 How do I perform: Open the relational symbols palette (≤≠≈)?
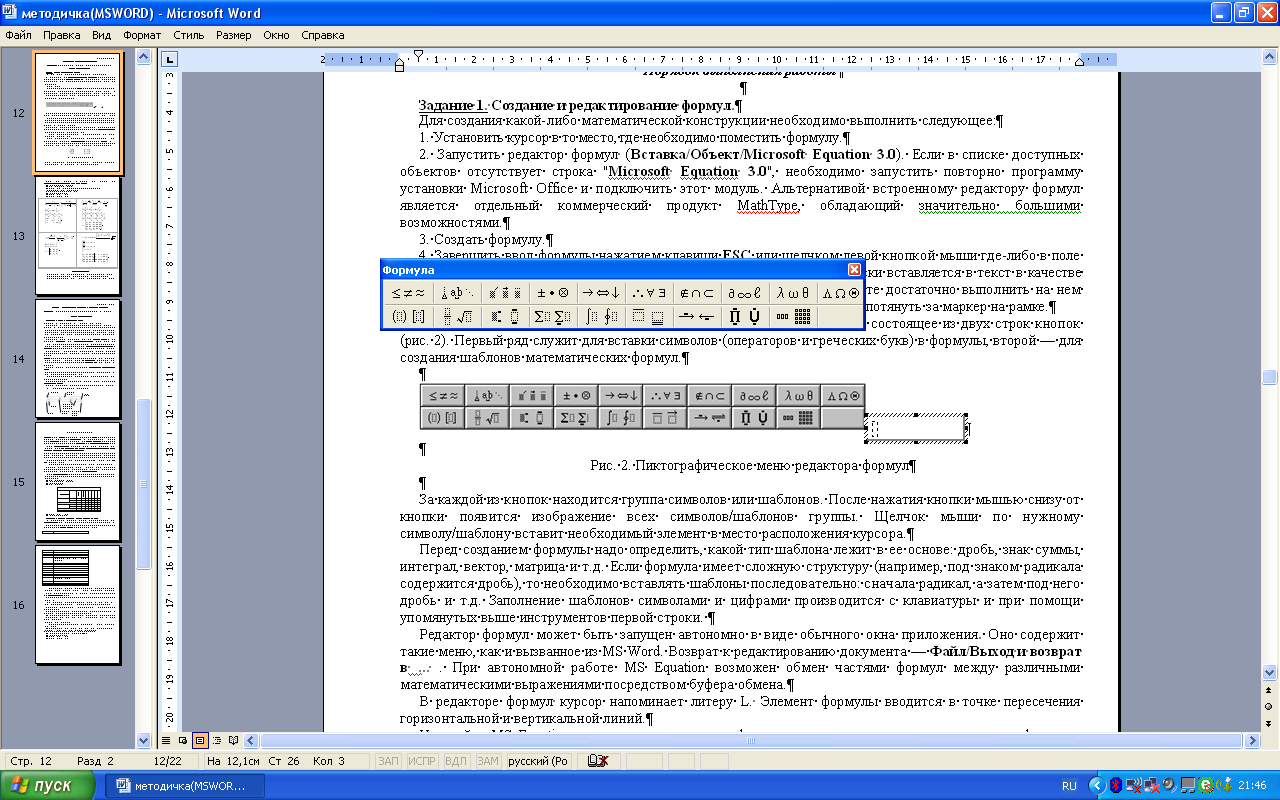point(408,293)
